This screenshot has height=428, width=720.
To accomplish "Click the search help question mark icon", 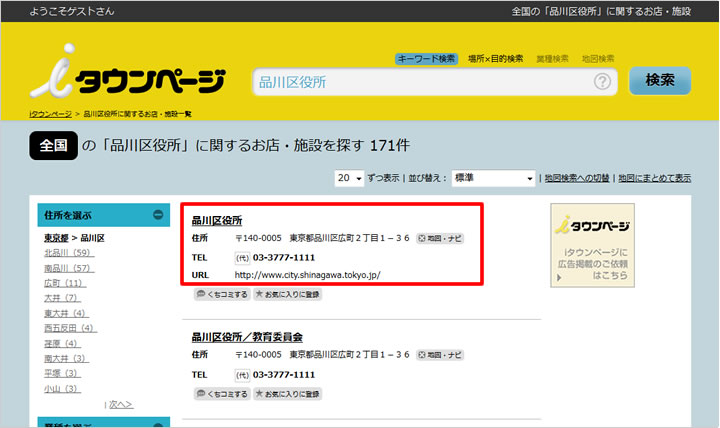I will pyautogui.click(x=602, y=82).
